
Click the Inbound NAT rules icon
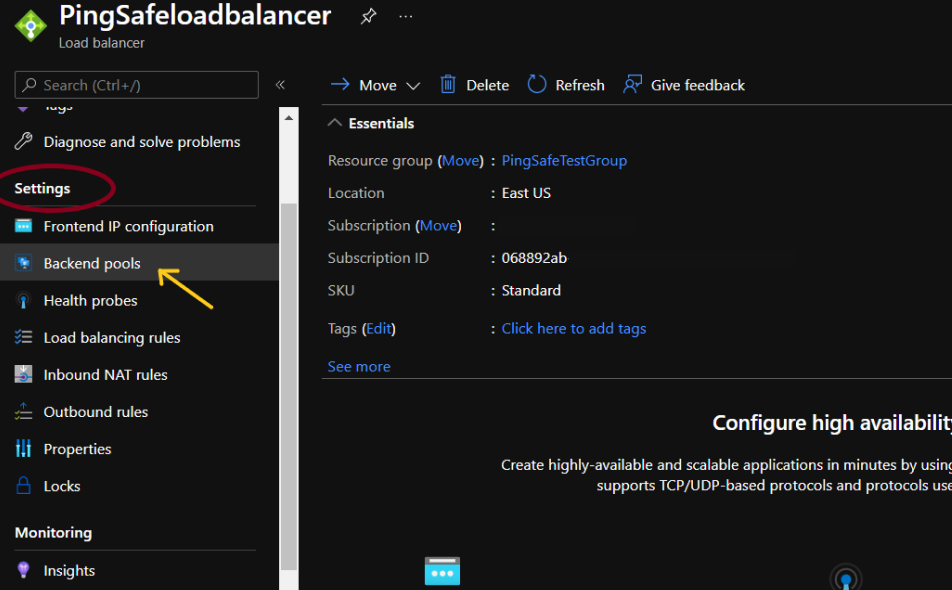[24, 375]
